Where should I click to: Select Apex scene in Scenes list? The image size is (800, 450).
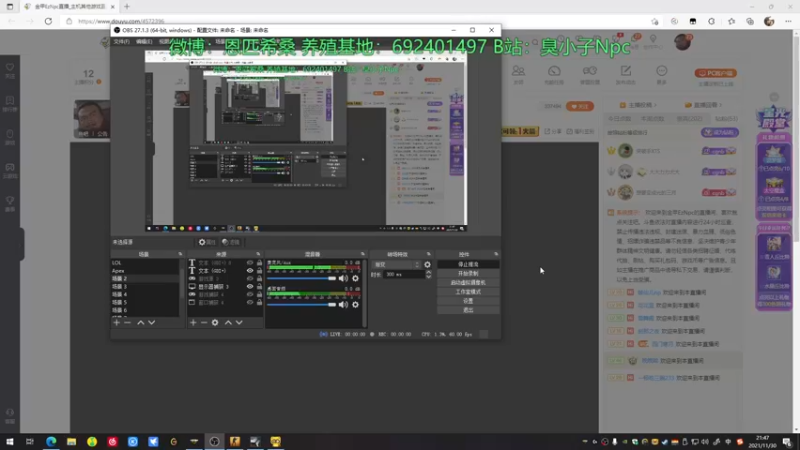[x=145, y=270]
